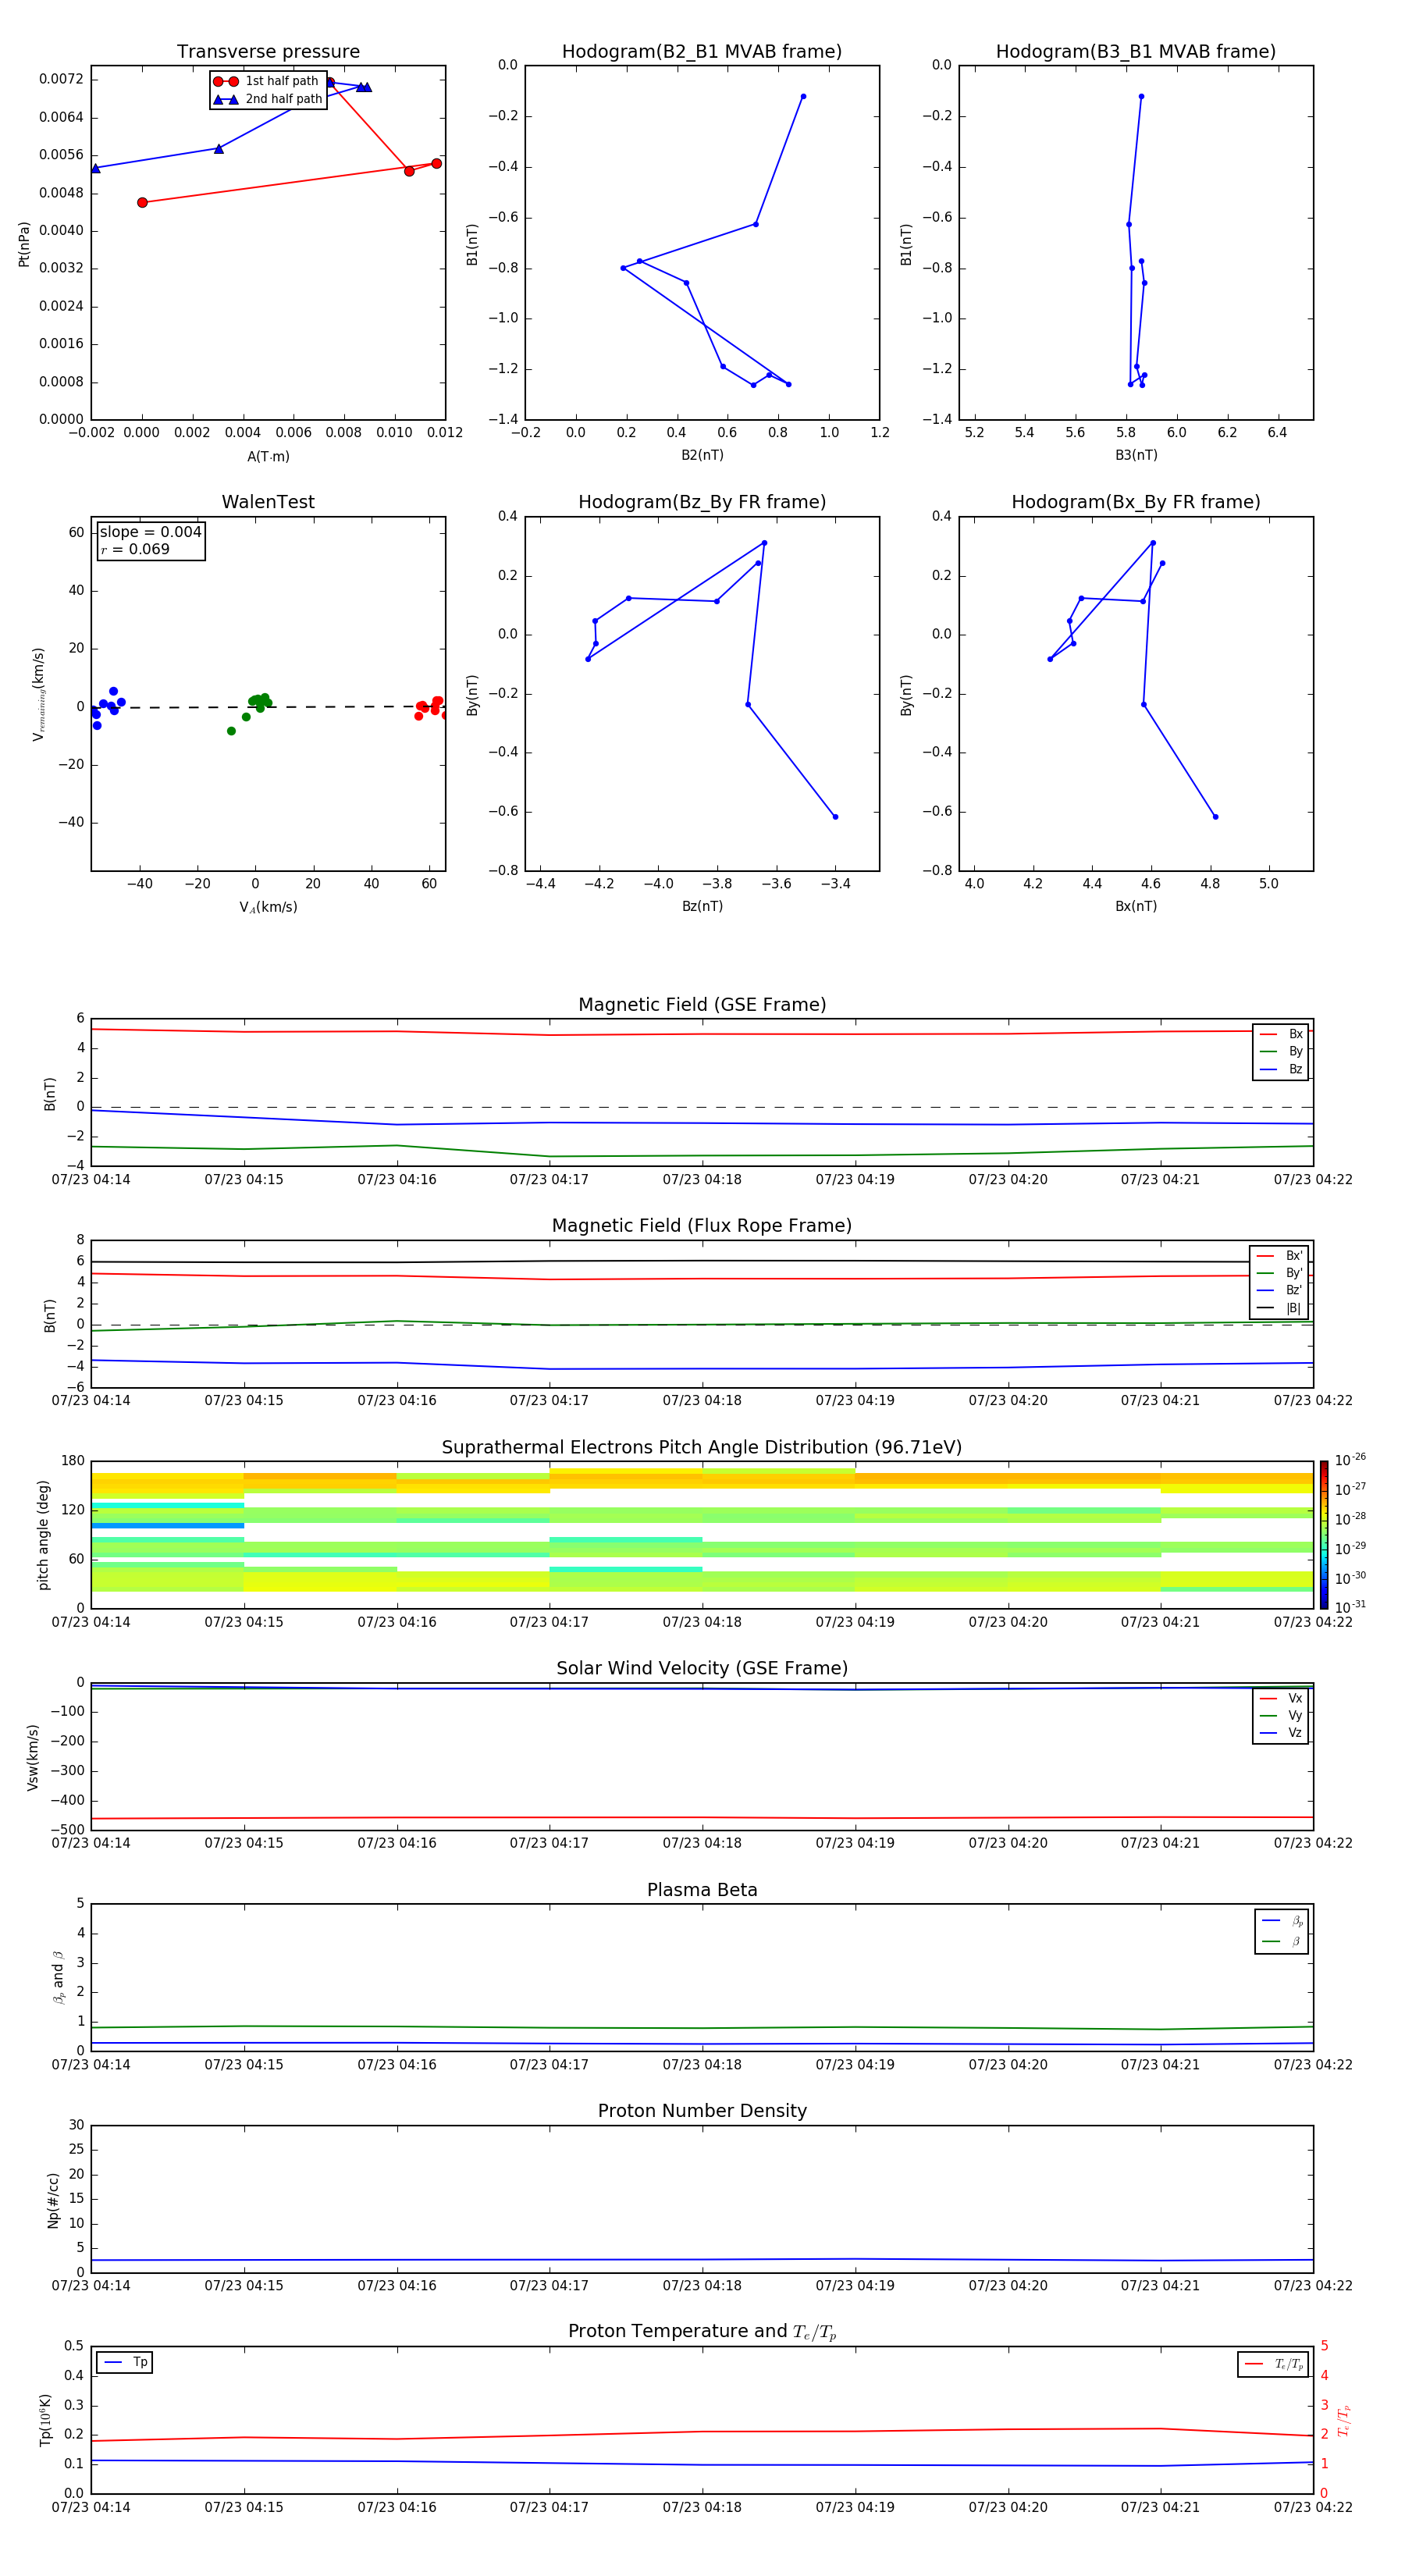Click the "pitch angle (deg)" y-axis label

(43, 1535)
